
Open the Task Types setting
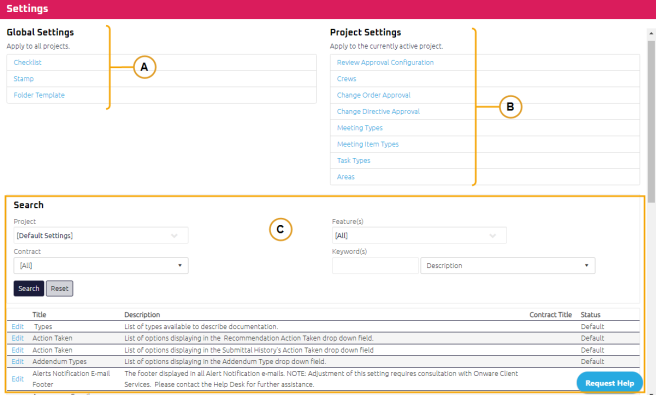click(x=354, y=160)
